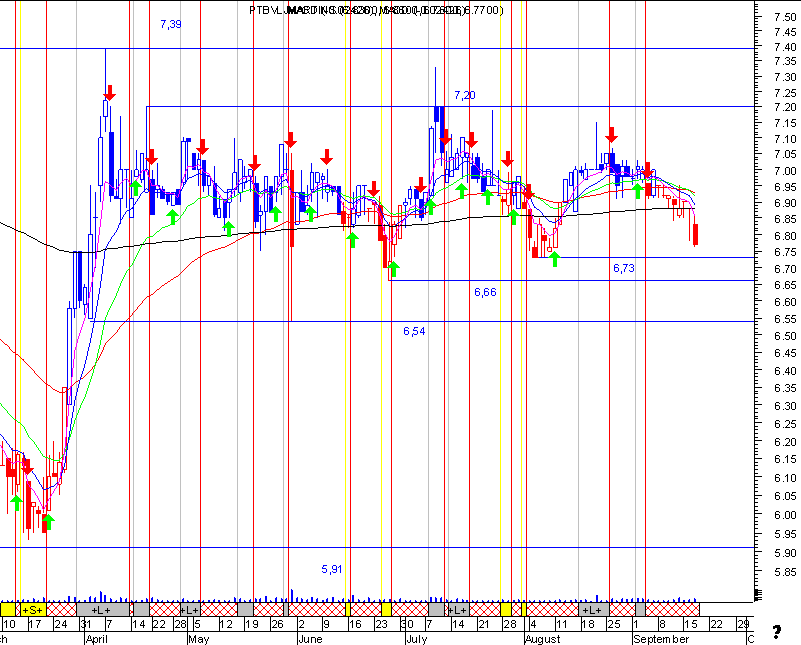Click the June month label on time axis
Screen dimensions: 801x645
[x=310, y=639]
